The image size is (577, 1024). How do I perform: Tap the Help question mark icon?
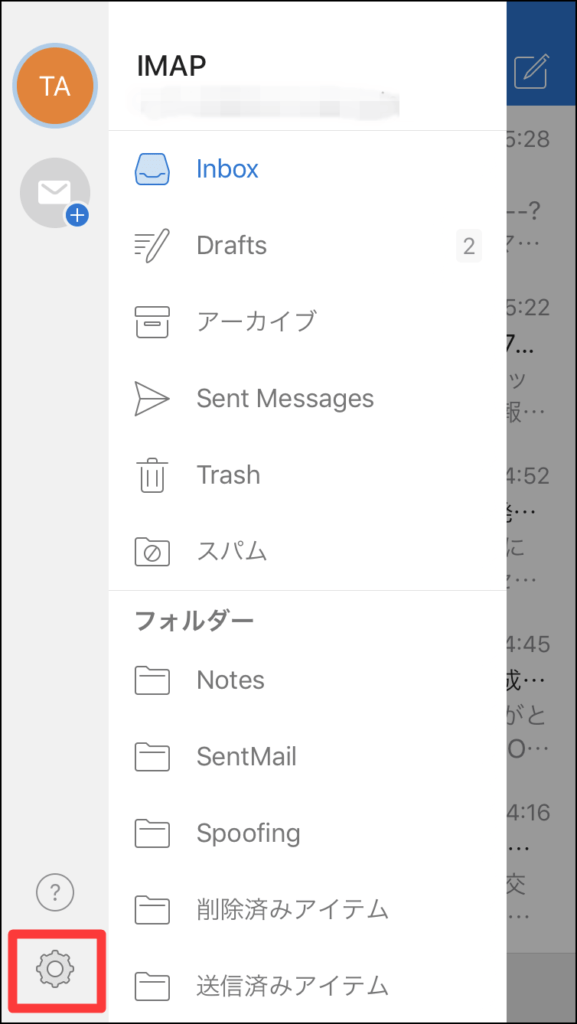55,892
